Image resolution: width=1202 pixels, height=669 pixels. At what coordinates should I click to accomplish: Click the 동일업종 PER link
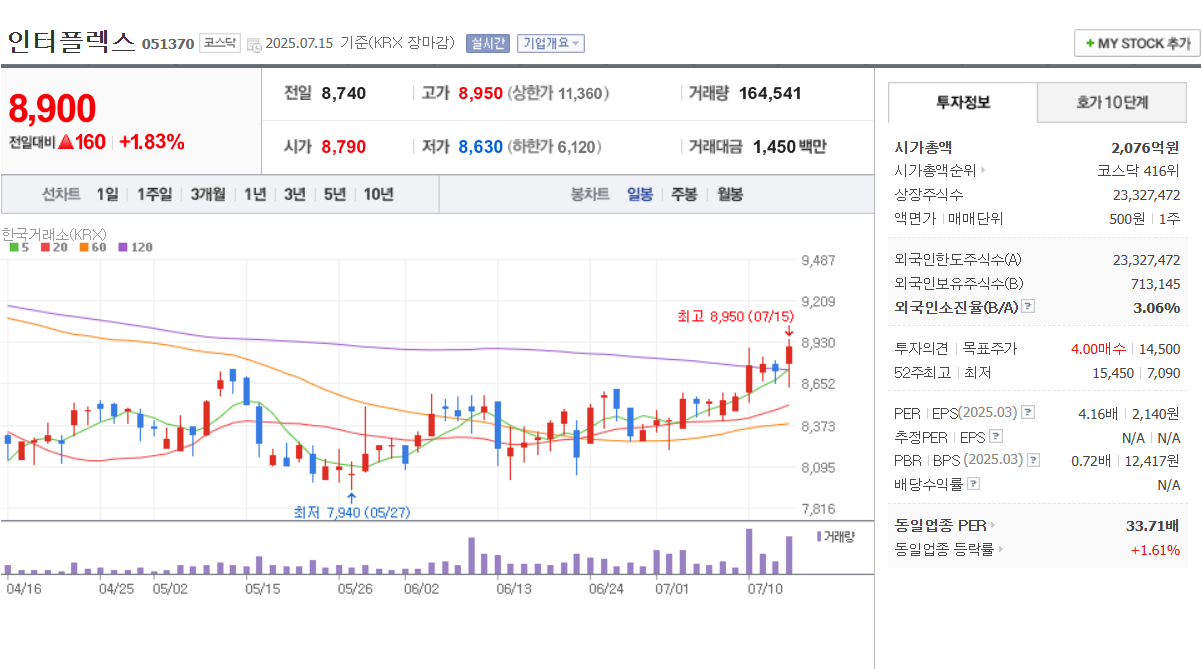pyautogui.click(x=940, y=526)
